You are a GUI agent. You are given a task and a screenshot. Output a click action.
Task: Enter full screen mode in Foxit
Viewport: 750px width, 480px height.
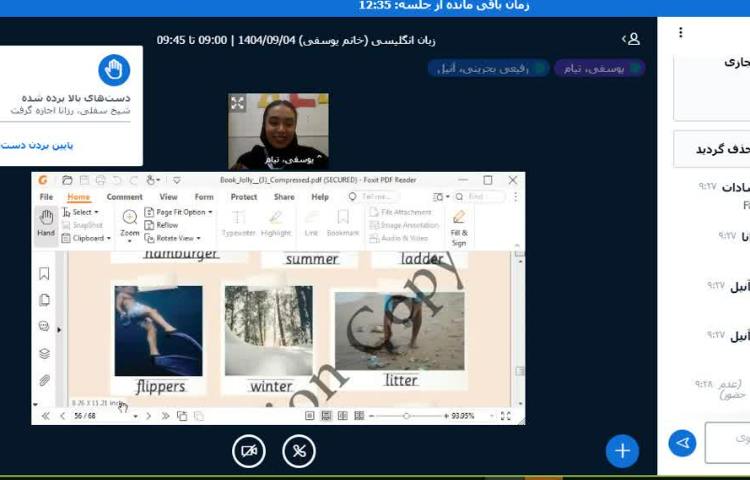pos(506,416)
